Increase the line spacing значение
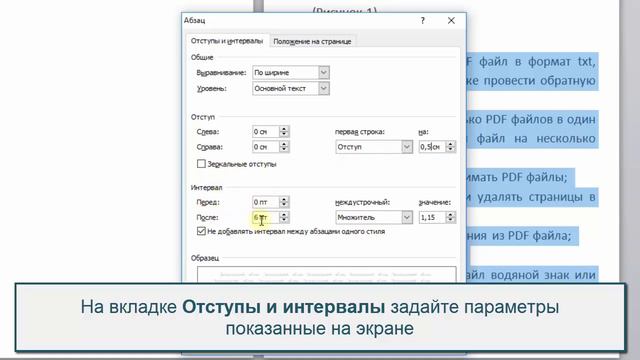The height and width of the screenshot is (360, 640). click(451, 215)
